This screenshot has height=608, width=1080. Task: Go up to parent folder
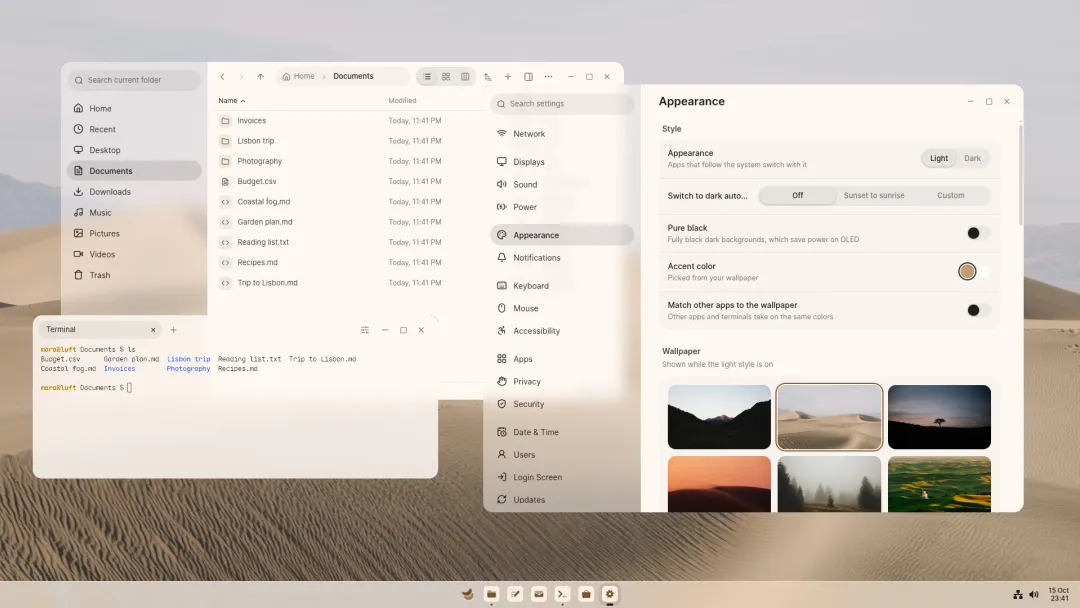(260, 76)
